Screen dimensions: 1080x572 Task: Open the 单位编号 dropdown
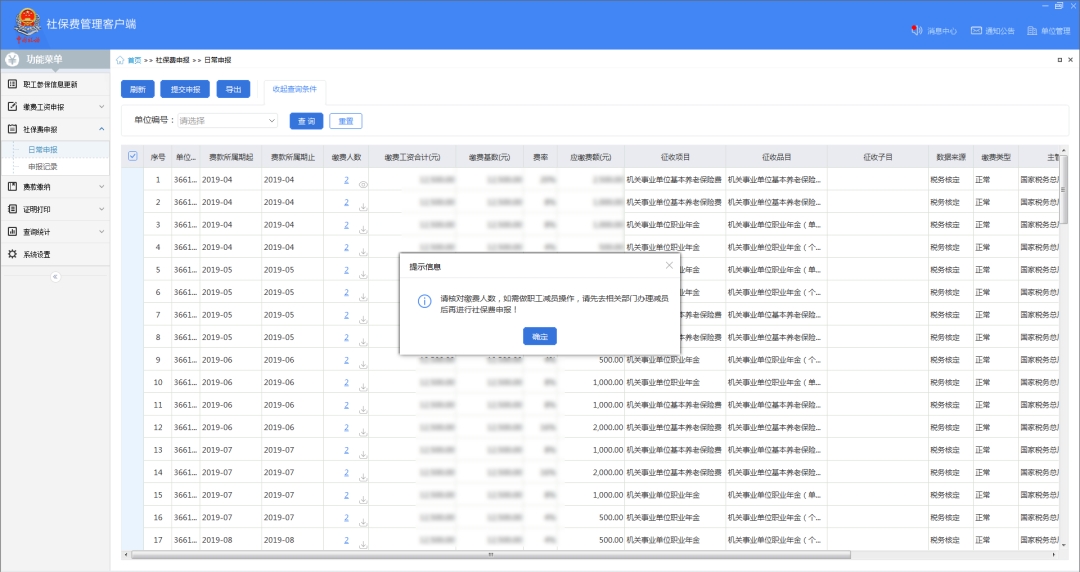tap(227, 121)
